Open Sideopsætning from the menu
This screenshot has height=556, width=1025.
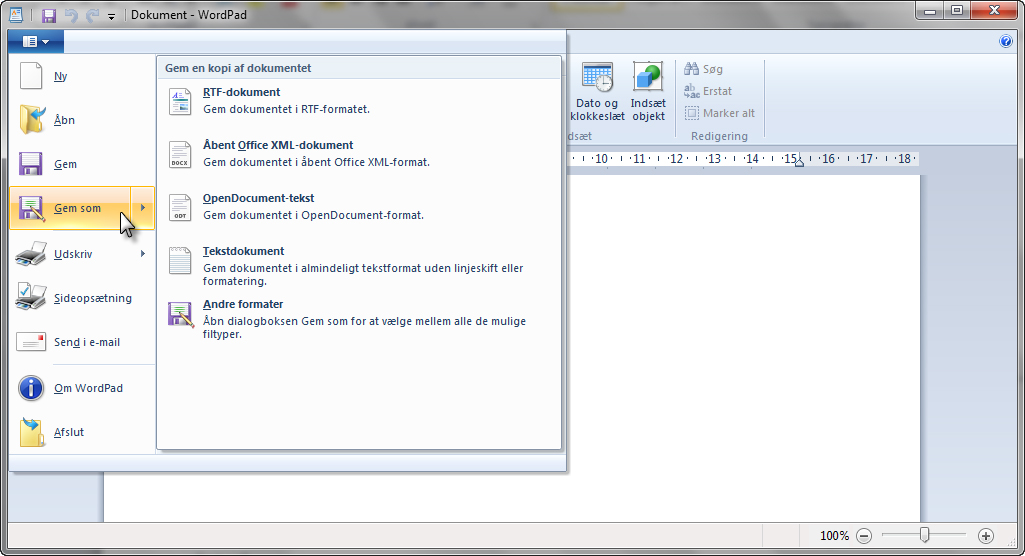click(x=82, y=298)
